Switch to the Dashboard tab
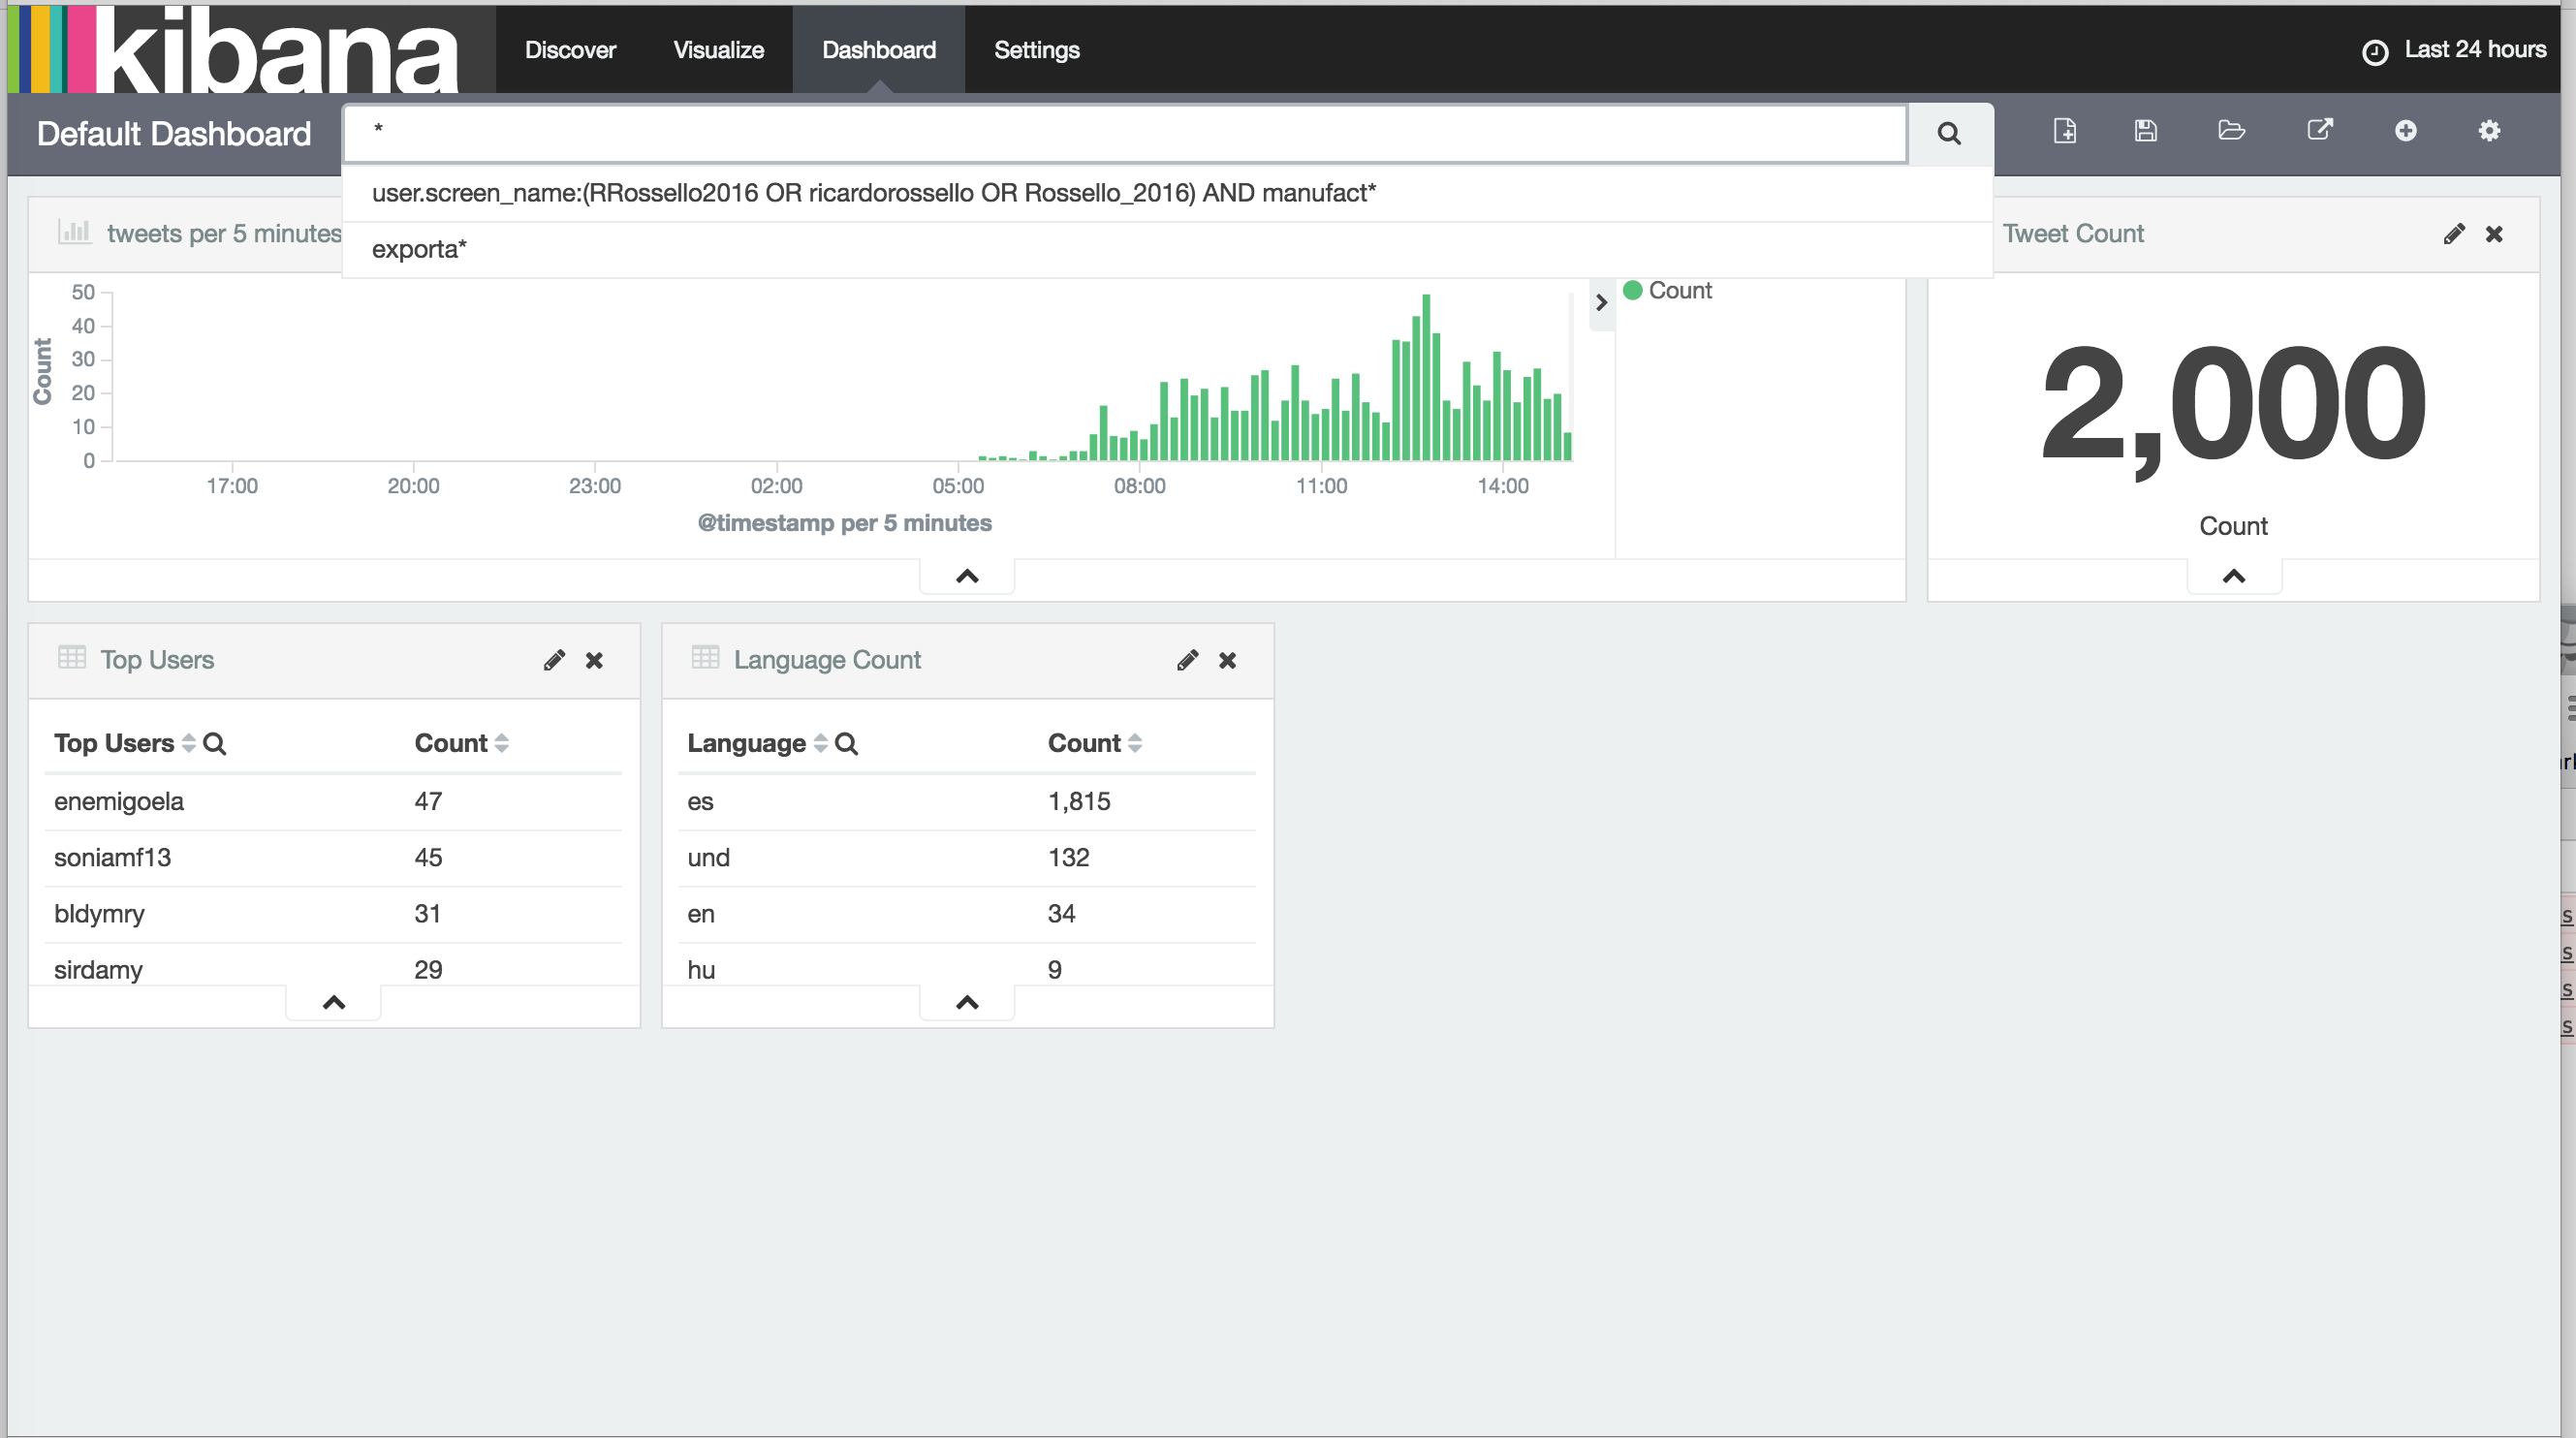Screen dimensions: 2576x1438 878,49
